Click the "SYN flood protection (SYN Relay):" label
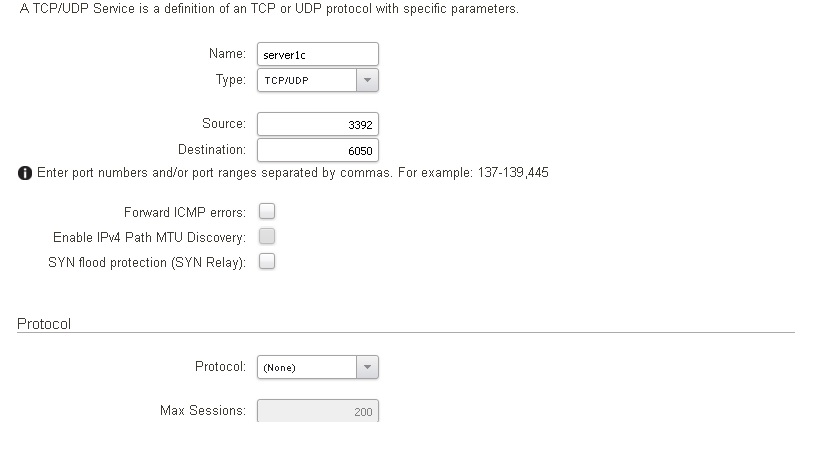This screenshot has height=460, width=819. pyautogui.click(x=147, y=262)
